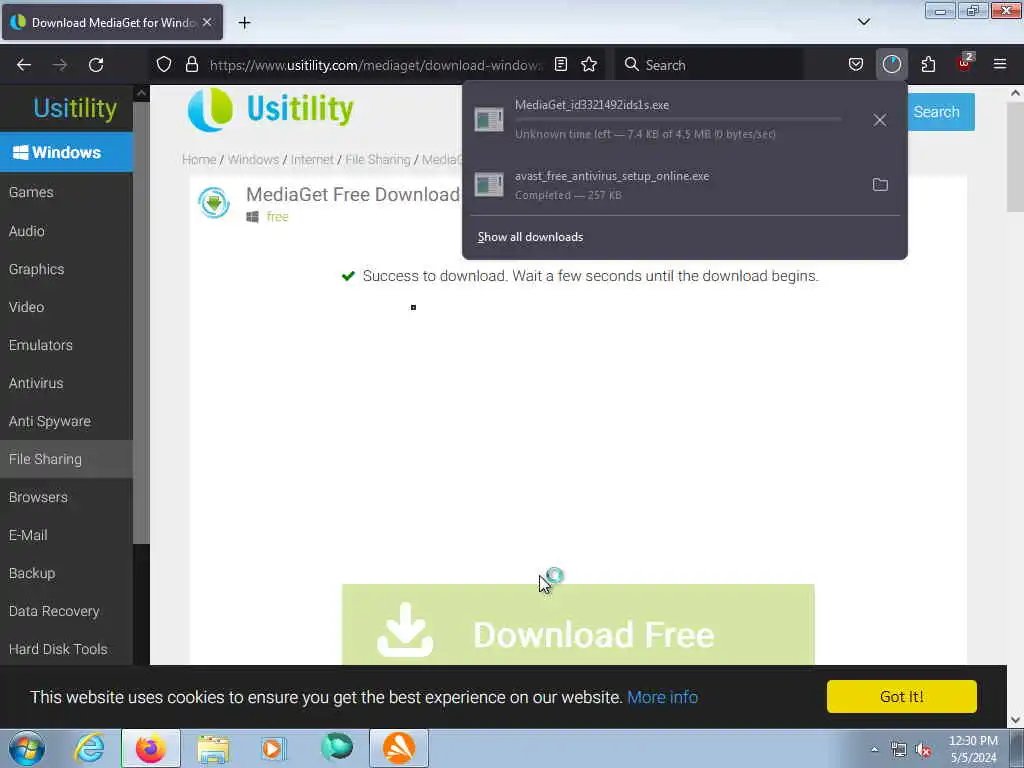Cancel the MediaGet_id3321492ids1s.exe download
Screen dimensions: 1024x768
pyautogui.click(x=880, y=120)
